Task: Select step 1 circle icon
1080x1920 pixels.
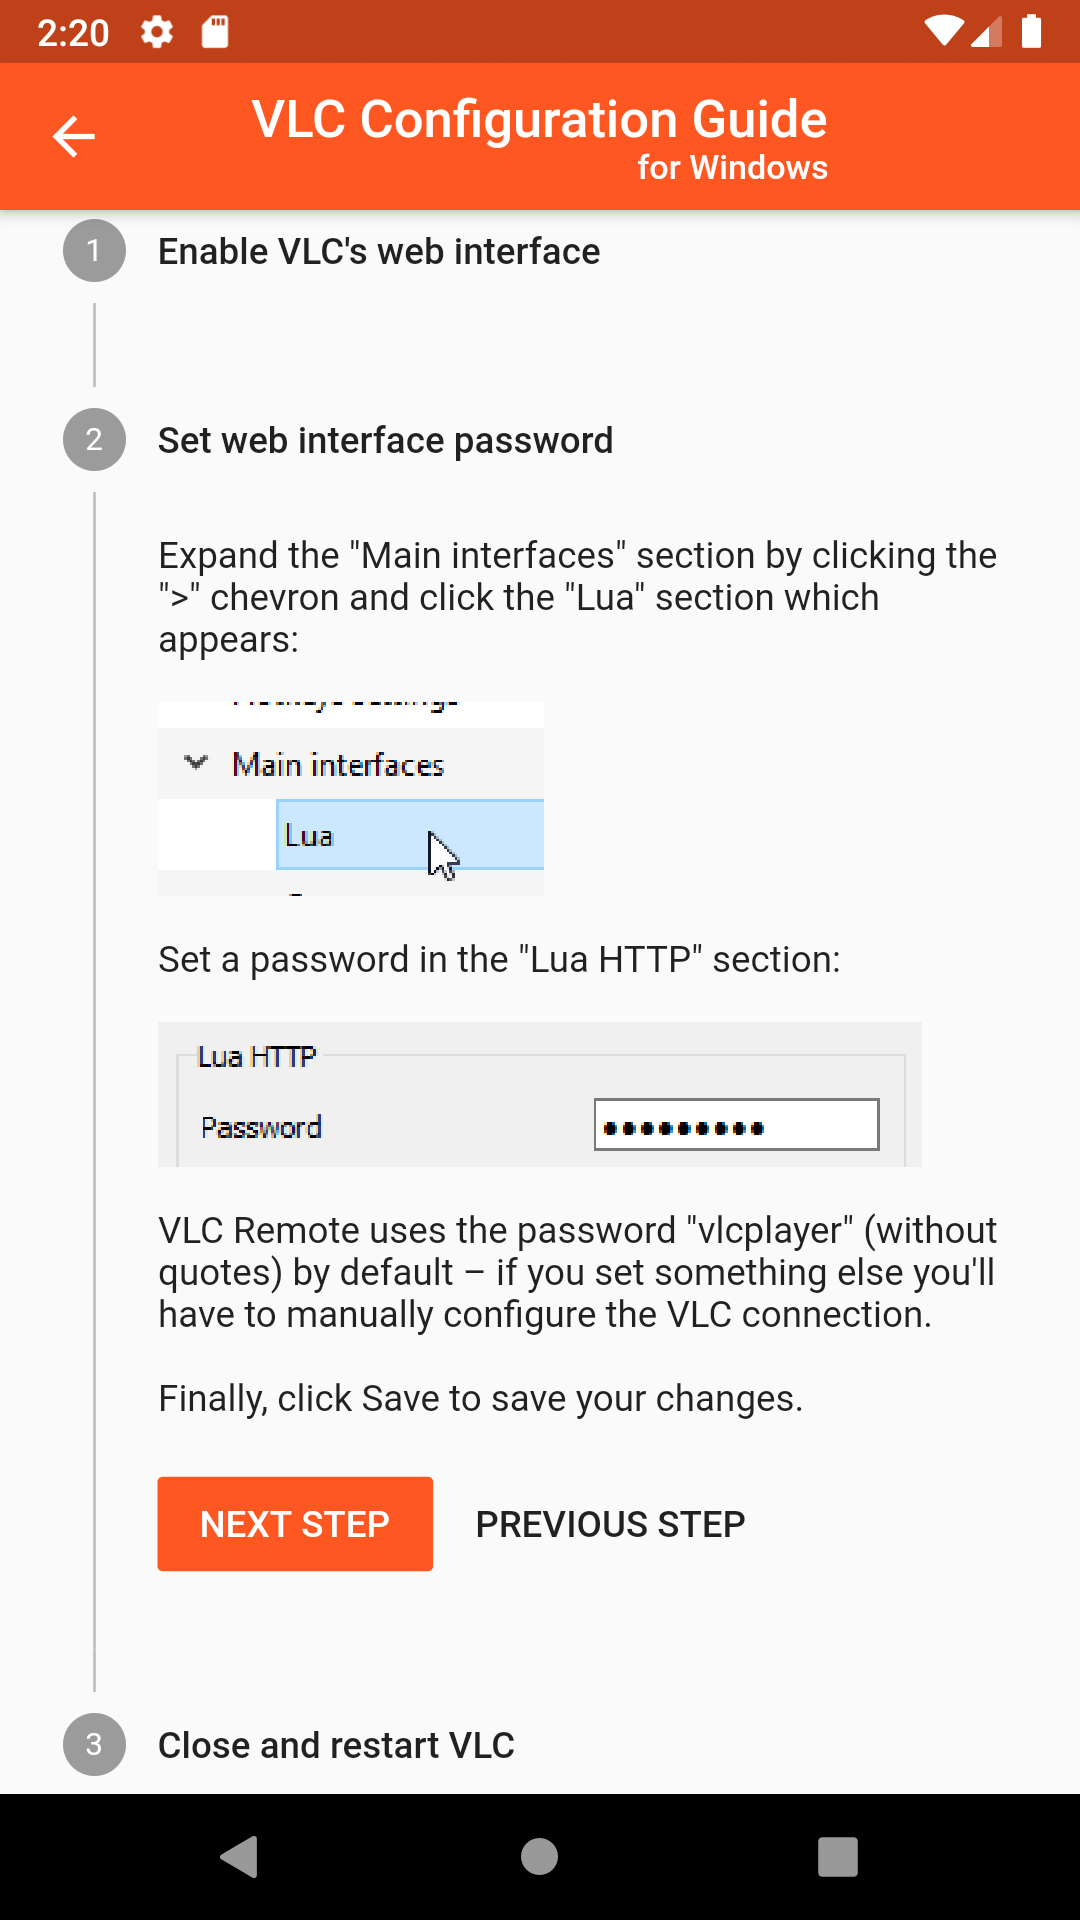Action: tap(94, 251)
